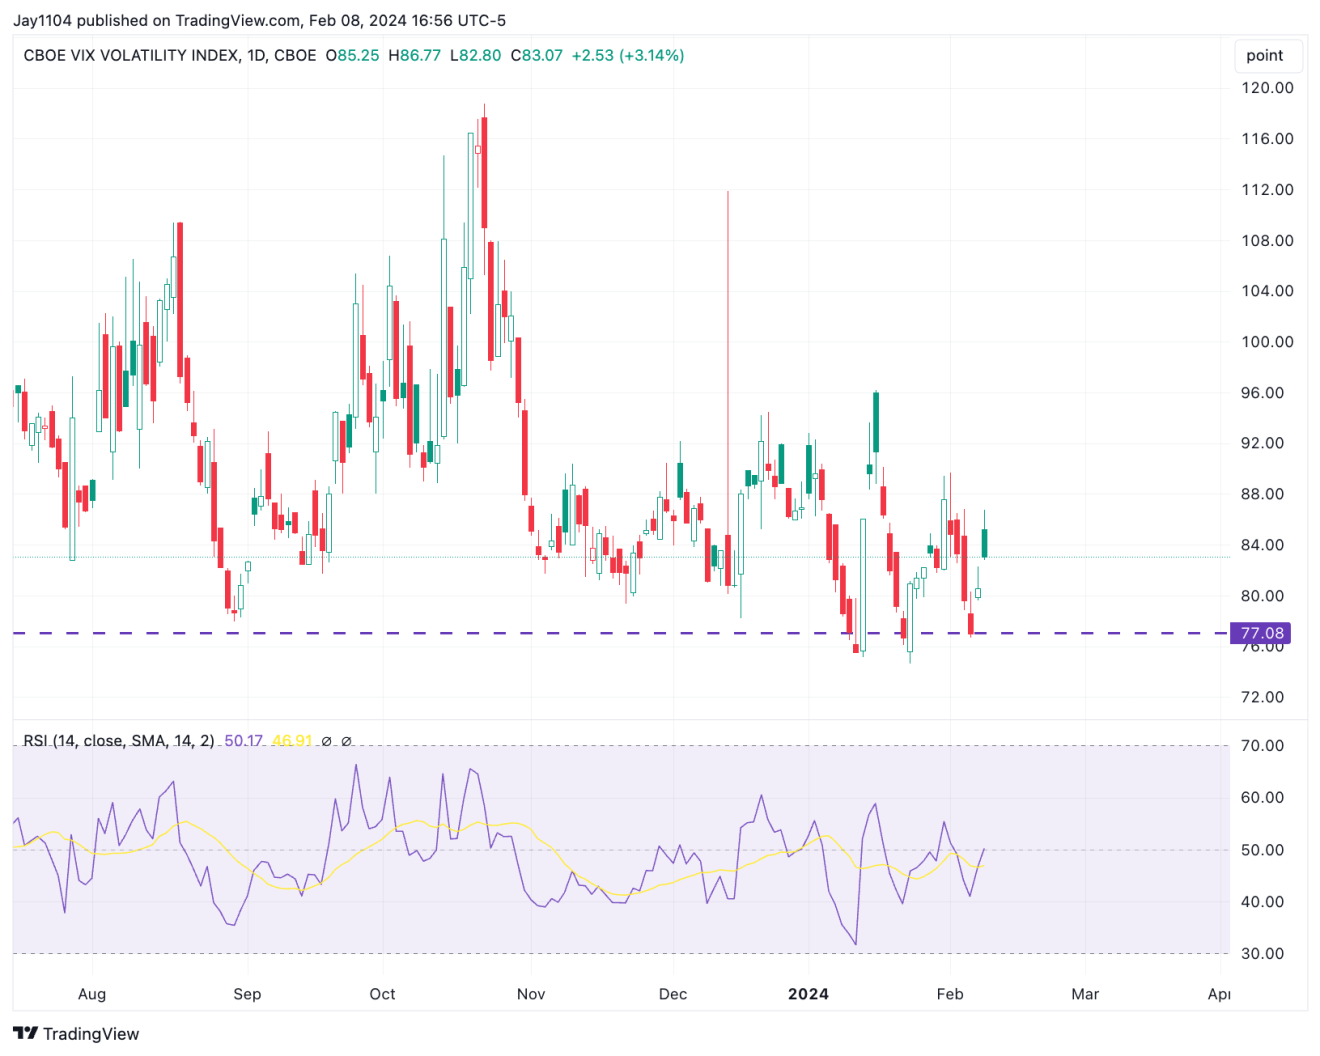This screenshot has width=1320, height=1056.
Task: Click the 96.00 price axis label
Action: coord(1263,393)
